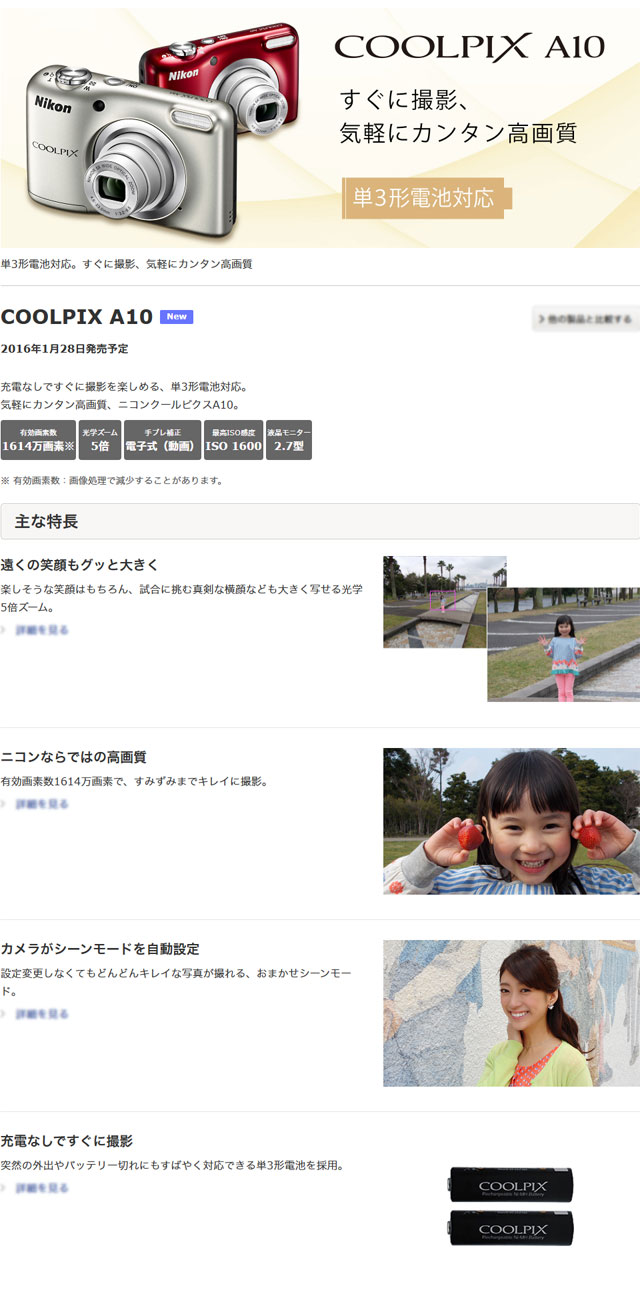Click heading 充電なしですぐに撮影

click(x=67, y=1141)
